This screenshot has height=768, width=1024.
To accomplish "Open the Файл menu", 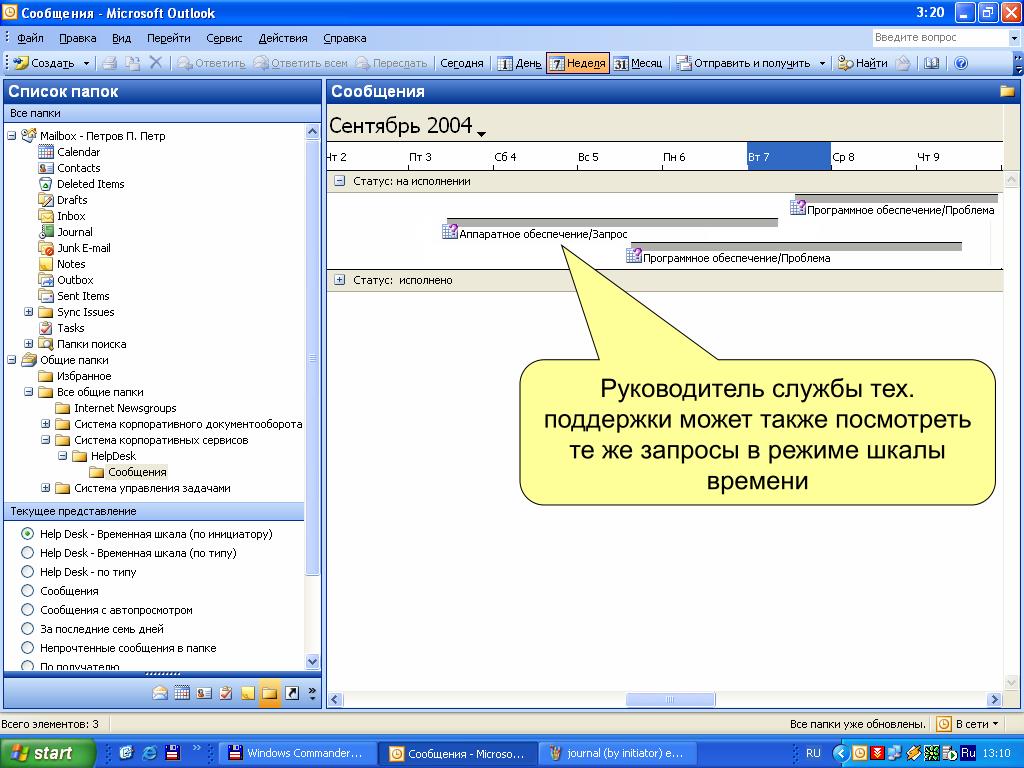I will [x=31, y=38].
